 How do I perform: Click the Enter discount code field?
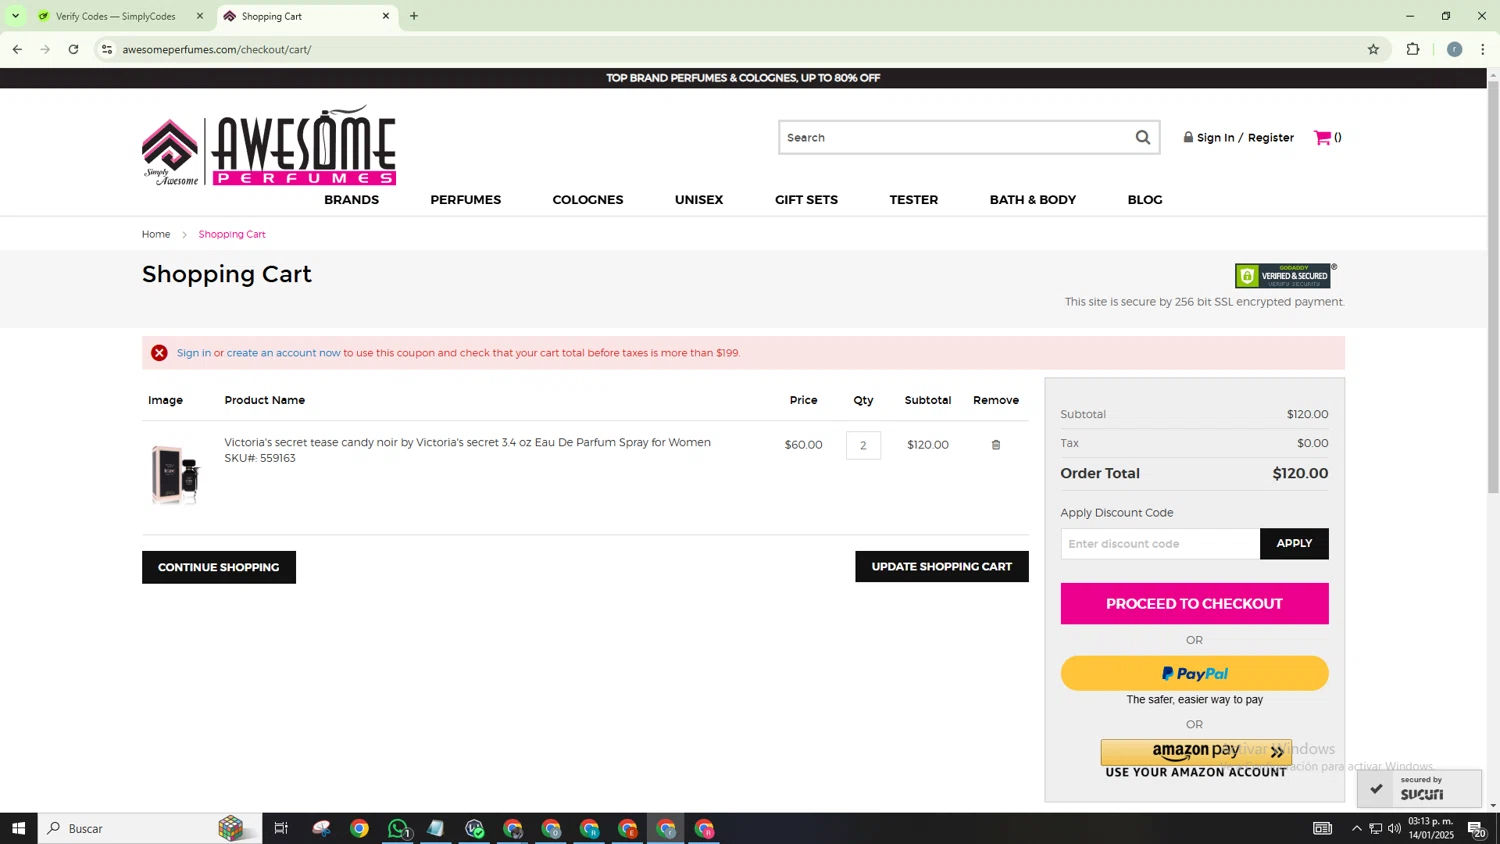click(x=1160, y=544)
